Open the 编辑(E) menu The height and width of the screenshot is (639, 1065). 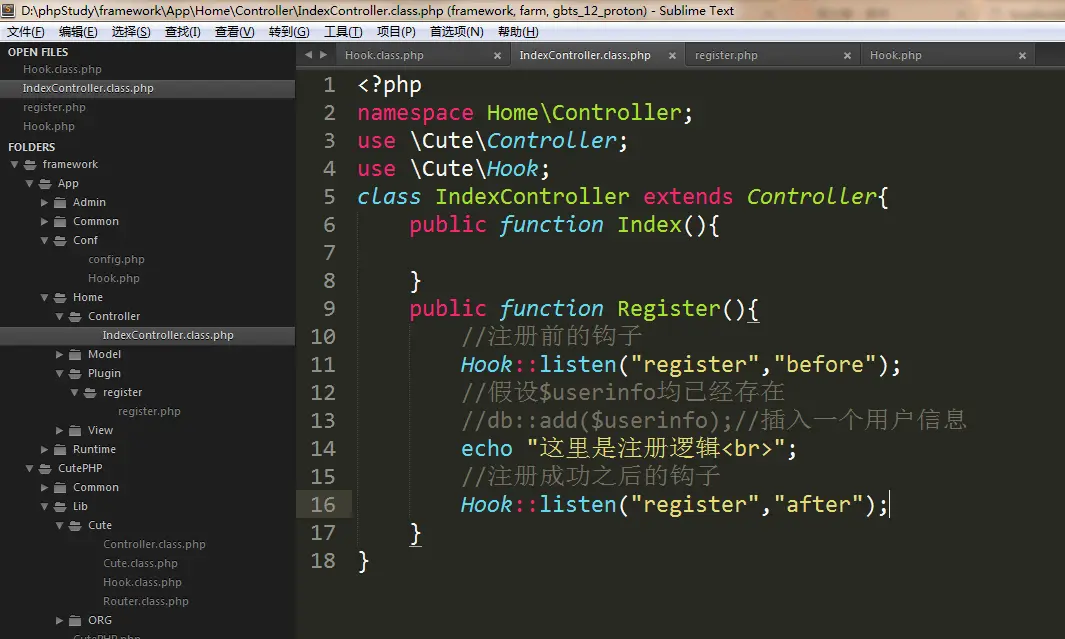78,32
